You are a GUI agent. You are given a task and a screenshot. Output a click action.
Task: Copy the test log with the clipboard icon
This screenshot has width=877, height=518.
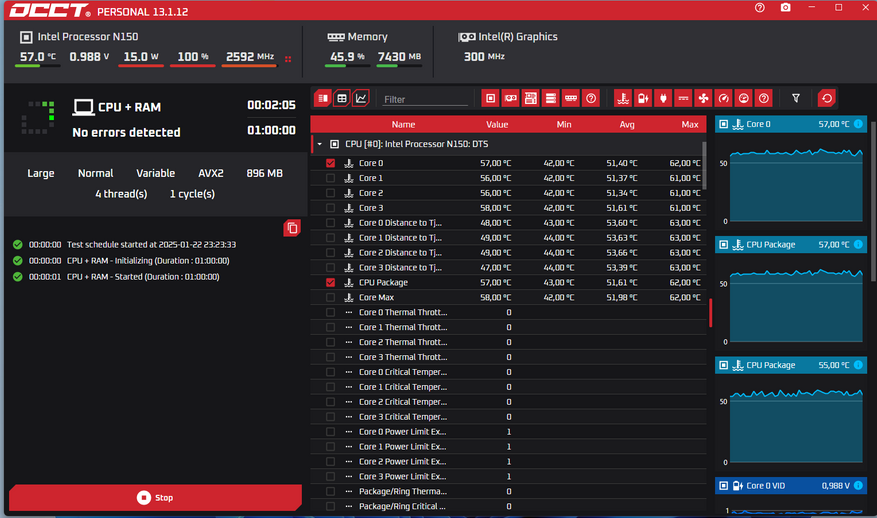click(x=292, y=228)
